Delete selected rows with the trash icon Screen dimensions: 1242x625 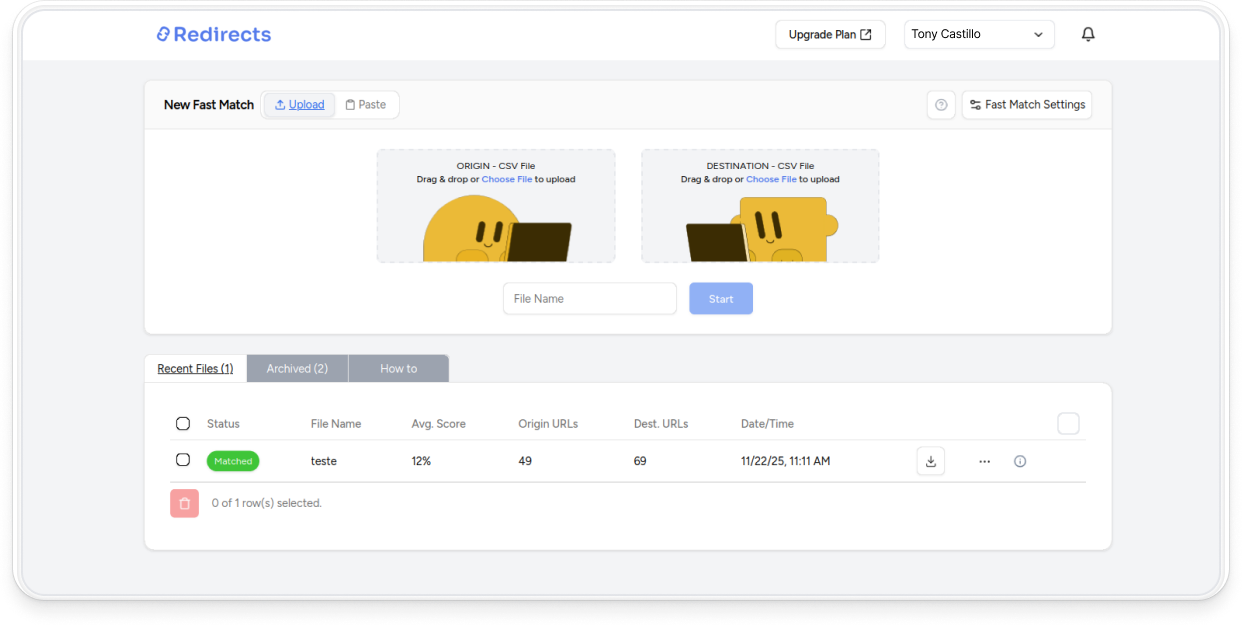(184, 503)
